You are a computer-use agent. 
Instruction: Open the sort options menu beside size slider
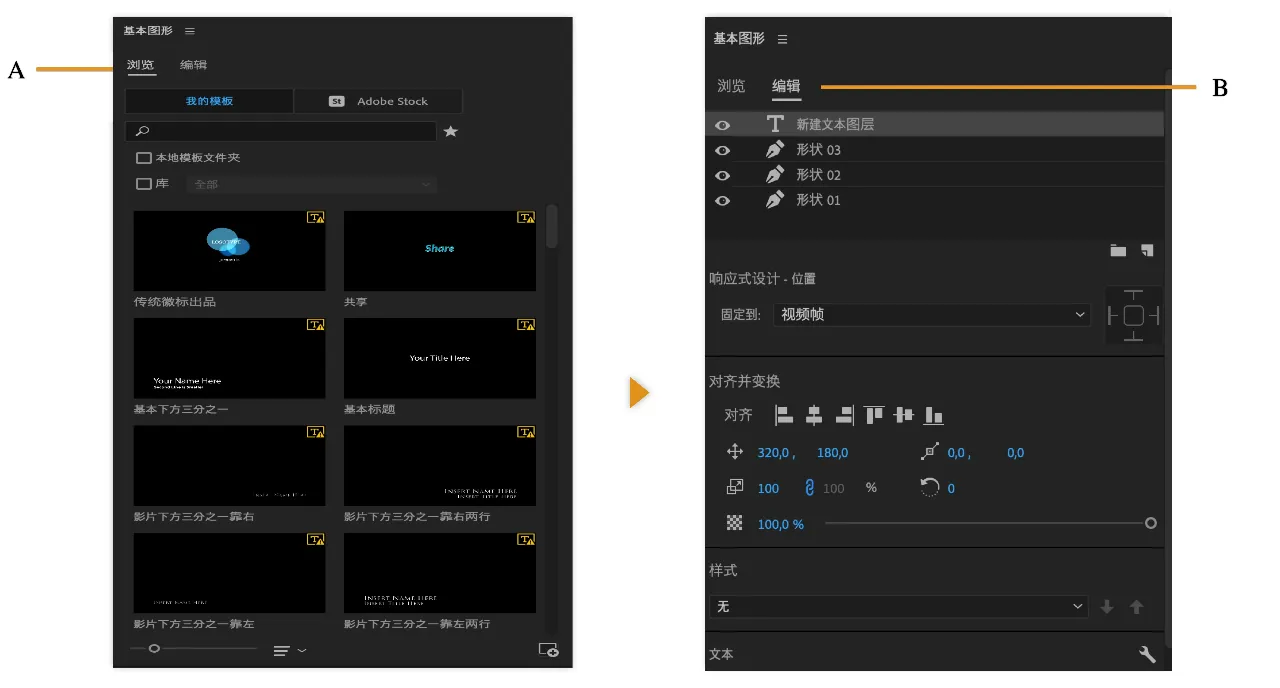click(290, 651)
